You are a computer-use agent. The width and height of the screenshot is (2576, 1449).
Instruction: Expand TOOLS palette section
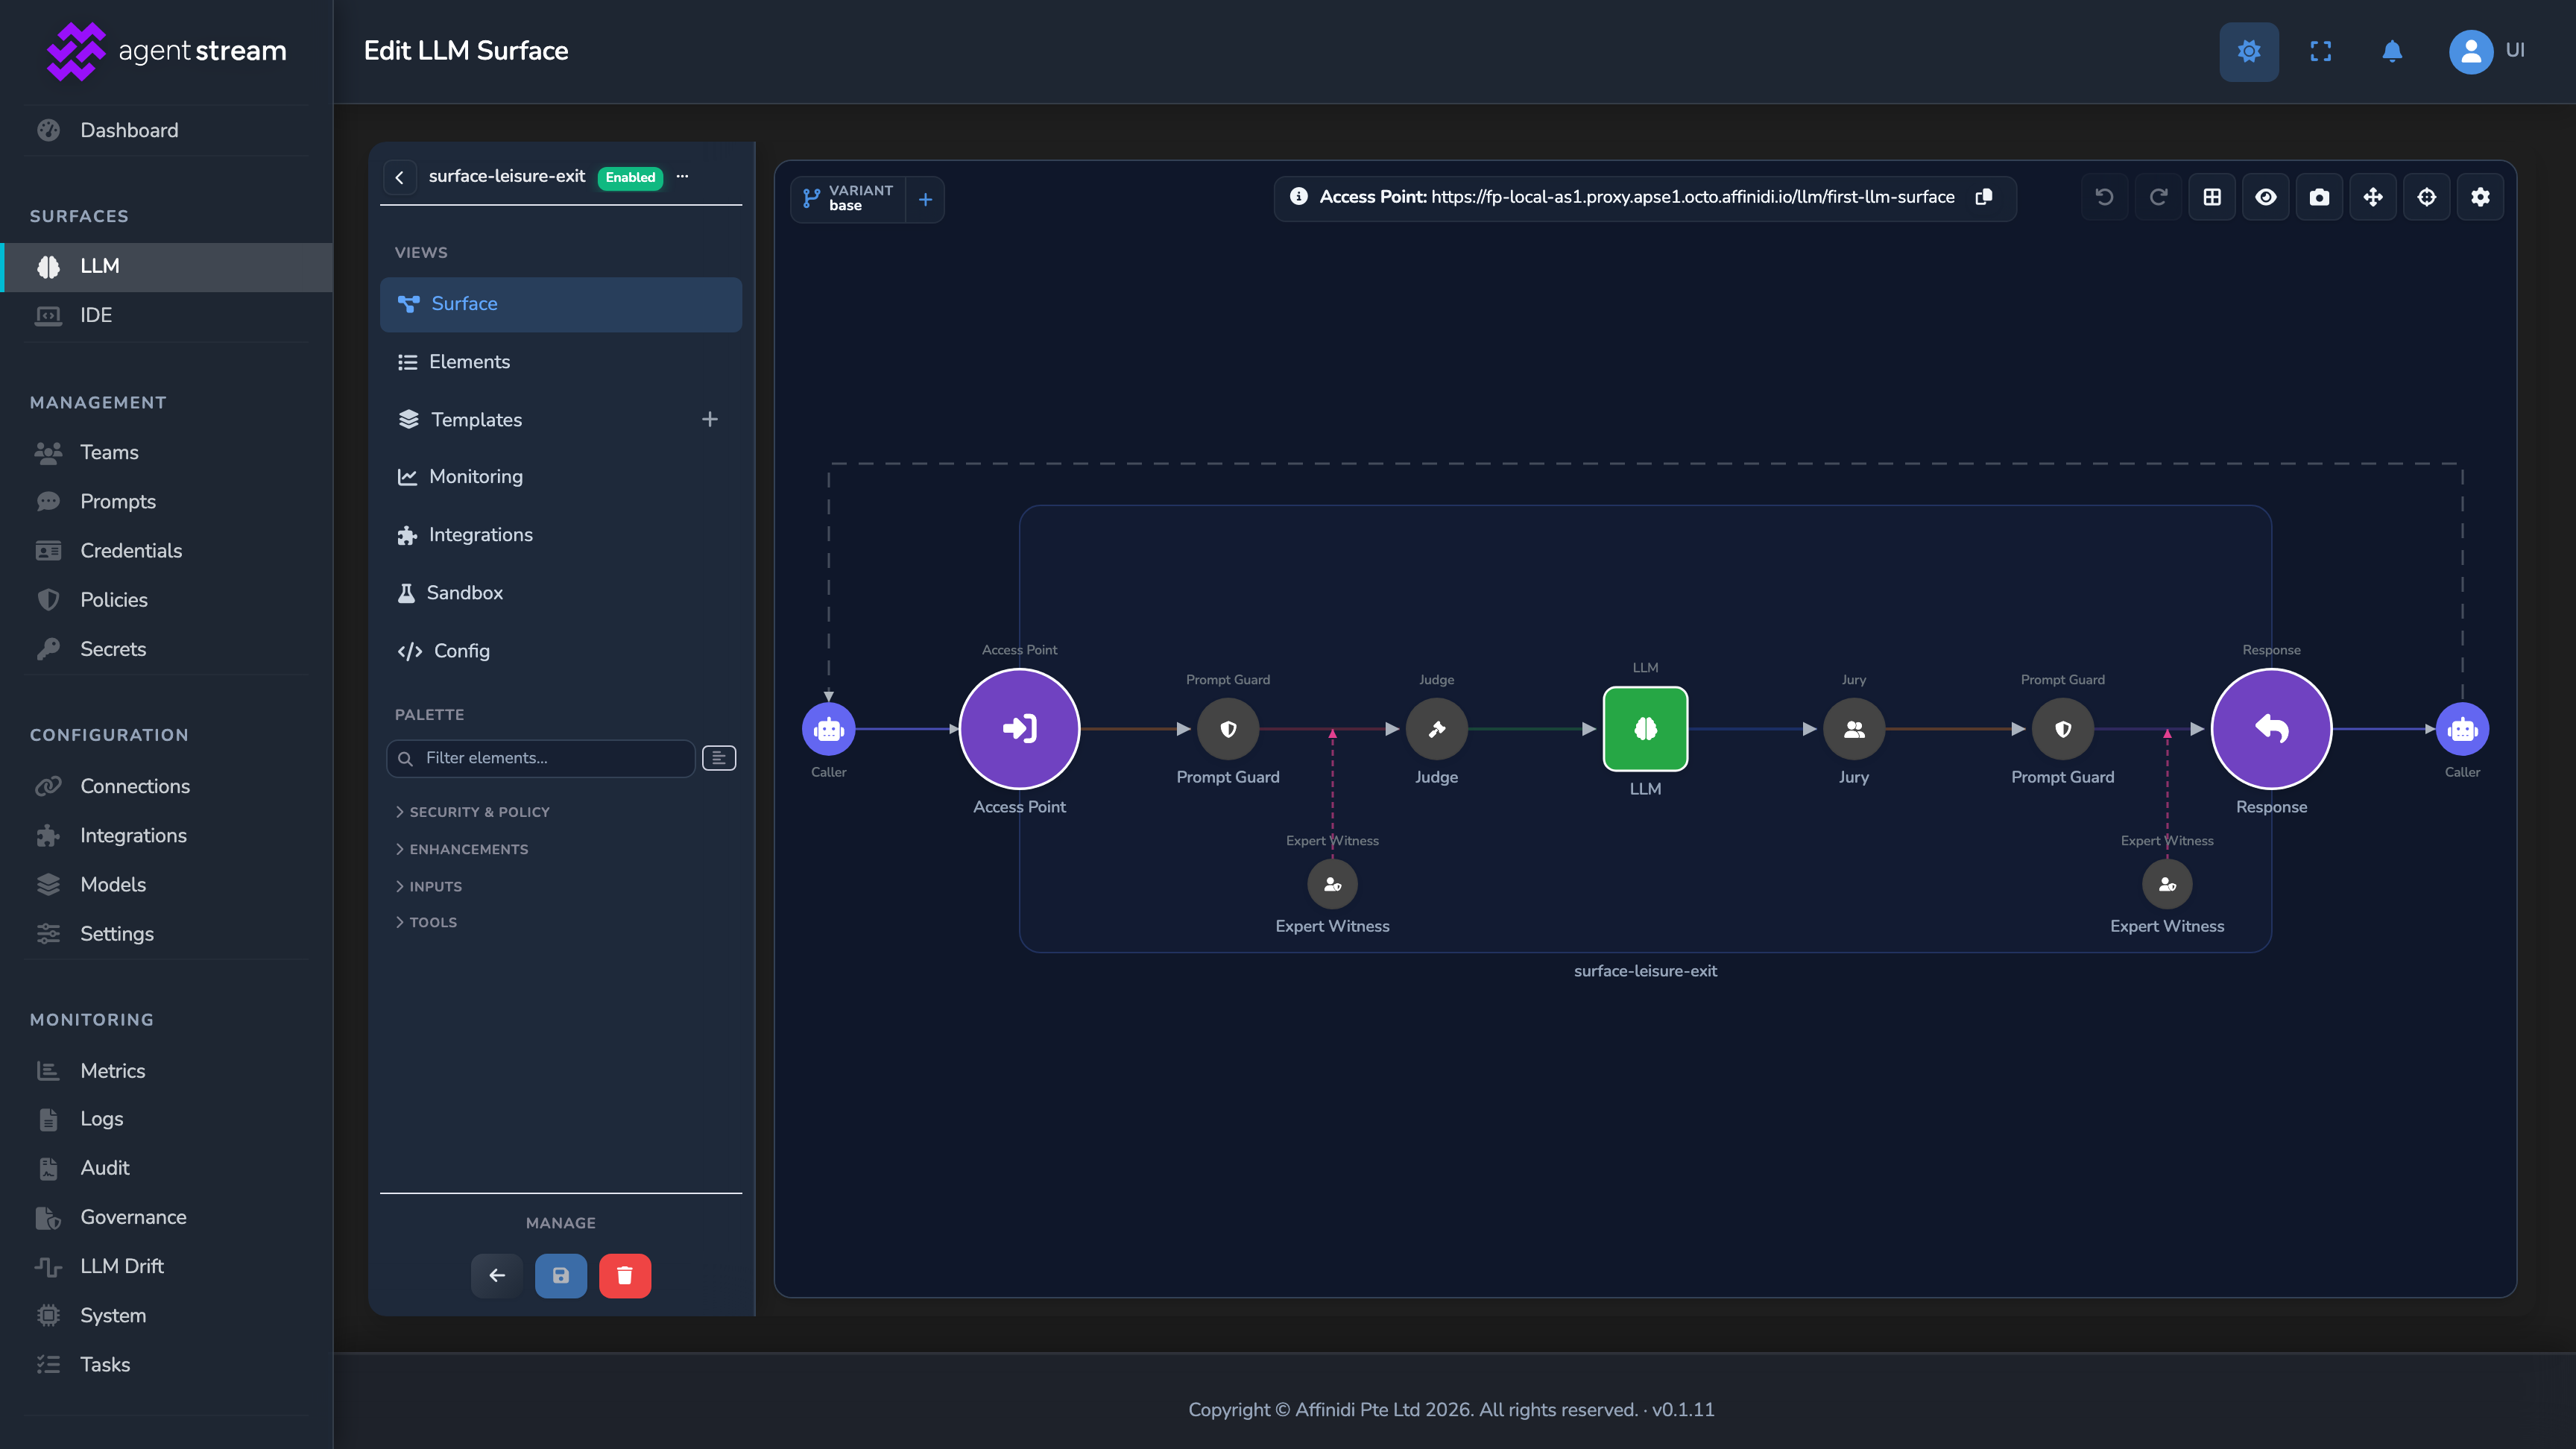(426, 922)
